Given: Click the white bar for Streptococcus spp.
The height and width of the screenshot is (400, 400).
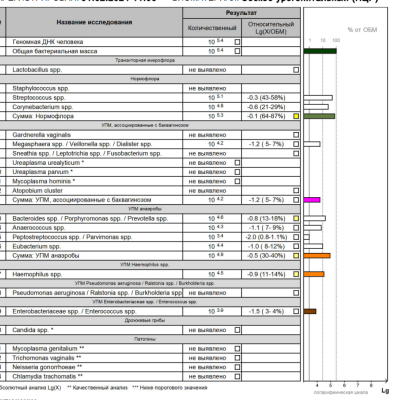Looking at the screenshot, I should [x=318, y=98].
